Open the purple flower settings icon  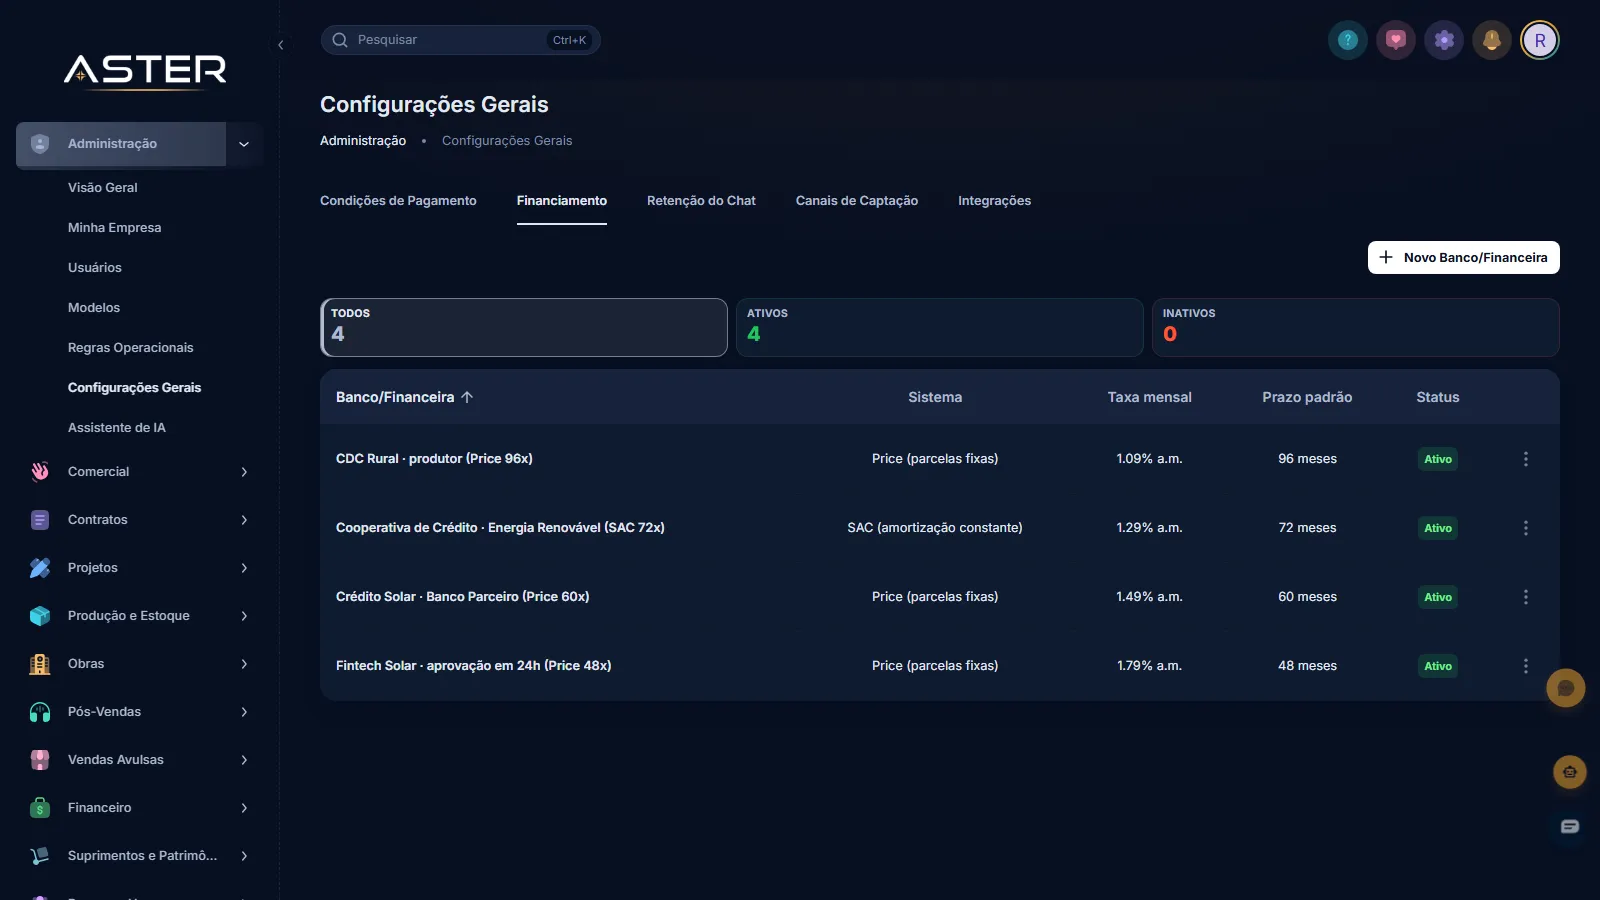(1444, 40)
